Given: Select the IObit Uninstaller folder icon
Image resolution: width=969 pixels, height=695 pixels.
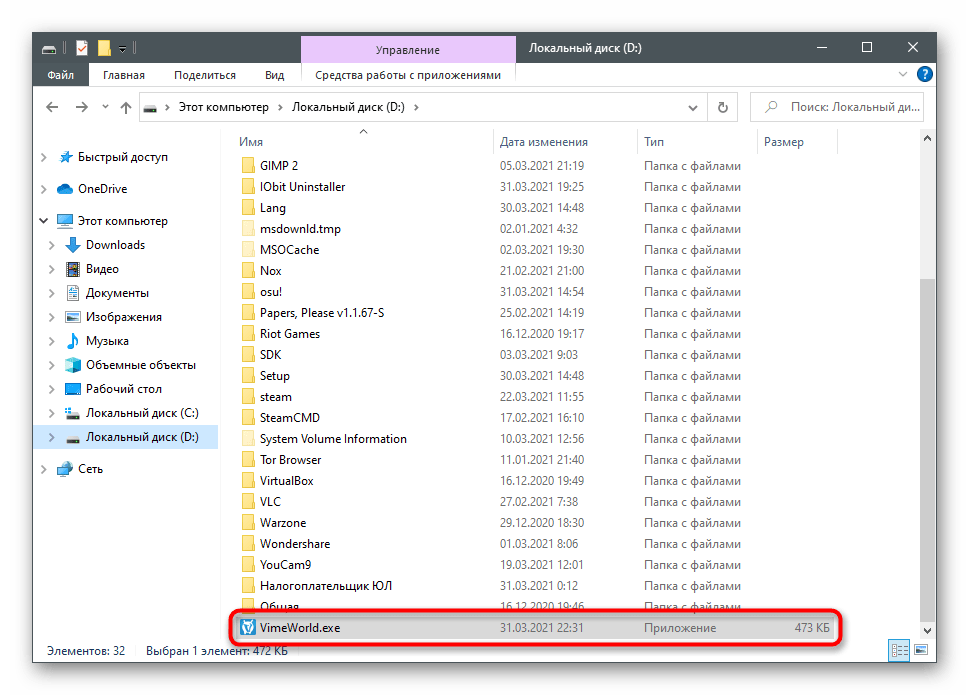Looking at the screenshot, I should coord(248,186).
